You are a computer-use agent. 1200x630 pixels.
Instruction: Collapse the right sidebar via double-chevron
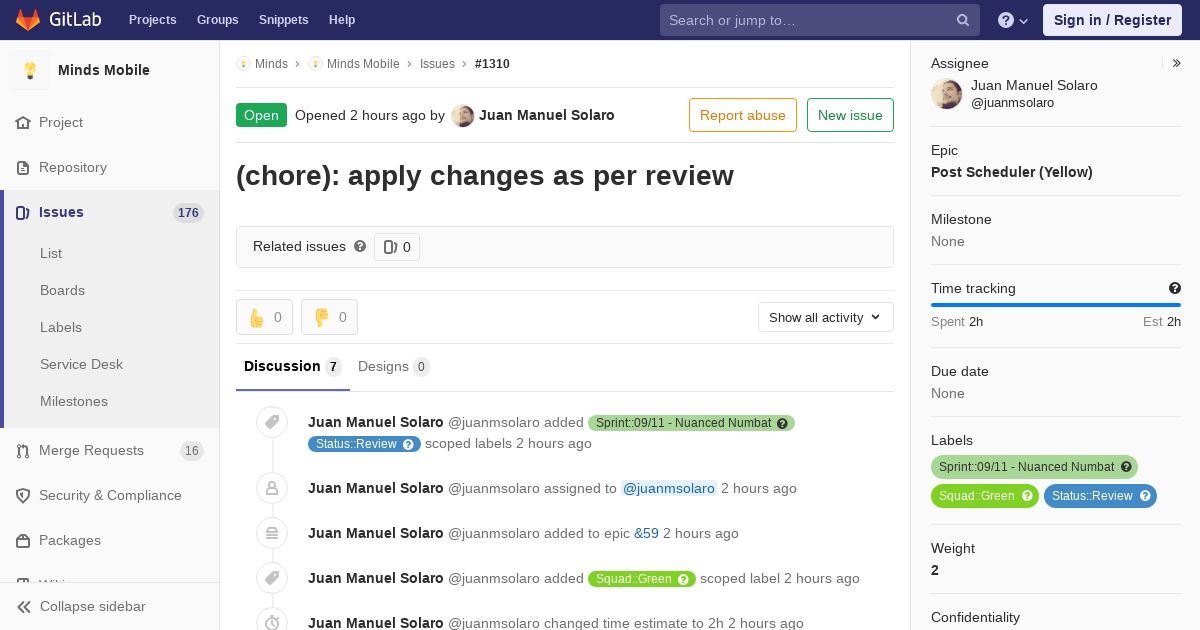1177,63
